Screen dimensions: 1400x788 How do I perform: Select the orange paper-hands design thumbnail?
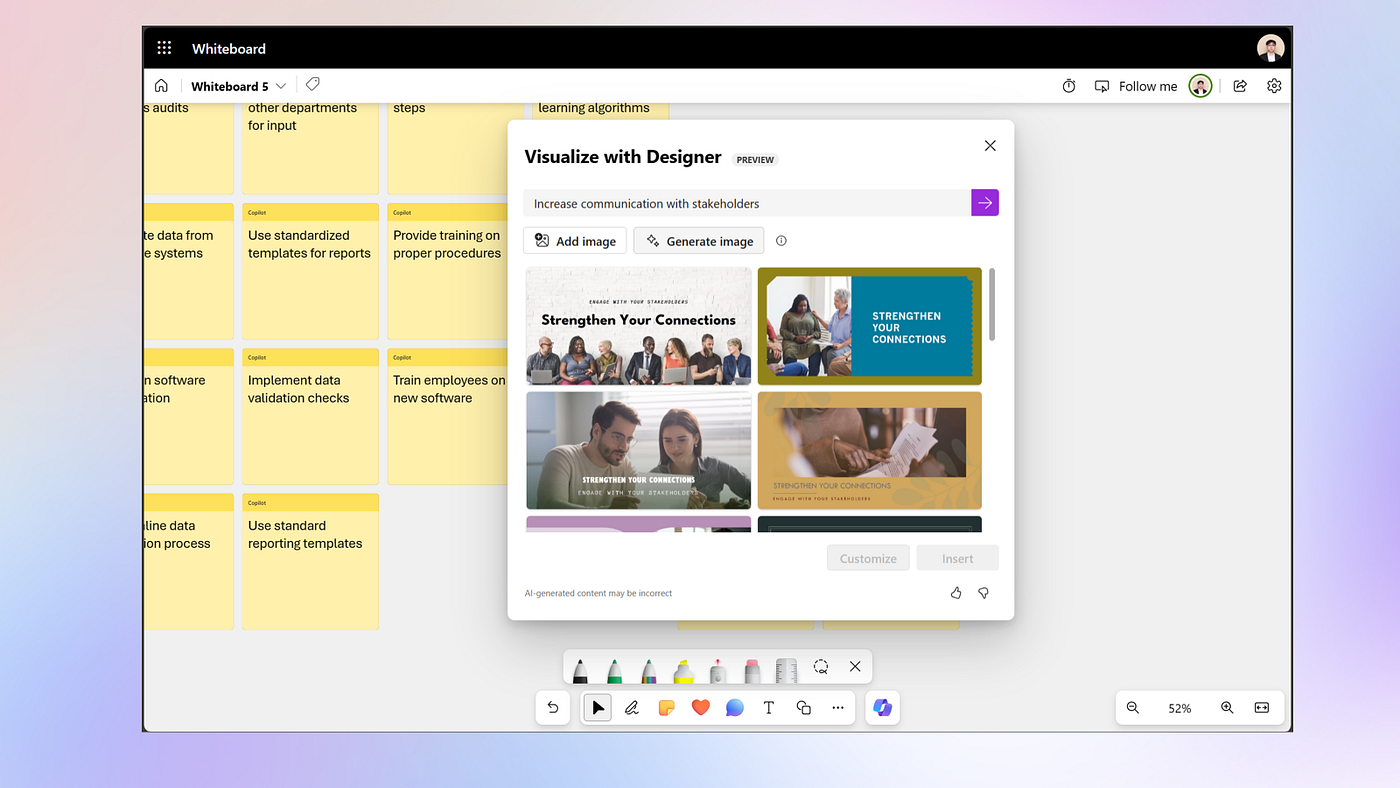tap(870, 451)
